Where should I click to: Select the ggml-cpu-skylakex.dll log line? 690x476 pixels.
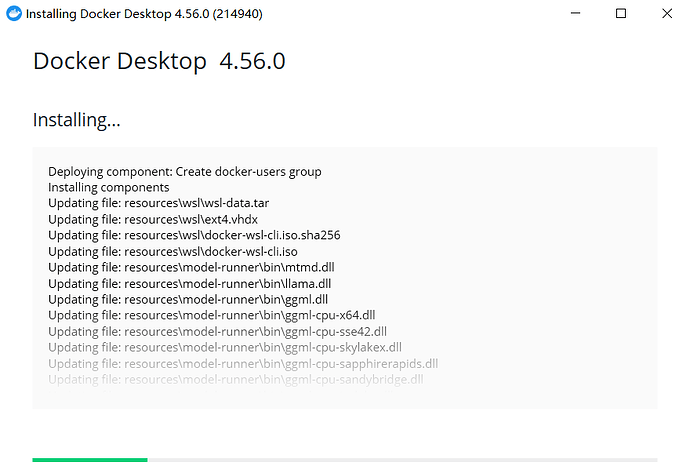(x=225, y=348)
